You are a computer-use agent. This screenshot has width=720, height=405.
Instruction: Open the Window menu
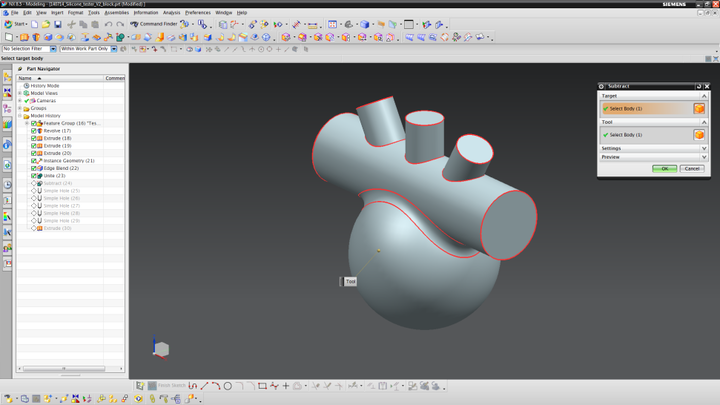coord(224,13)
